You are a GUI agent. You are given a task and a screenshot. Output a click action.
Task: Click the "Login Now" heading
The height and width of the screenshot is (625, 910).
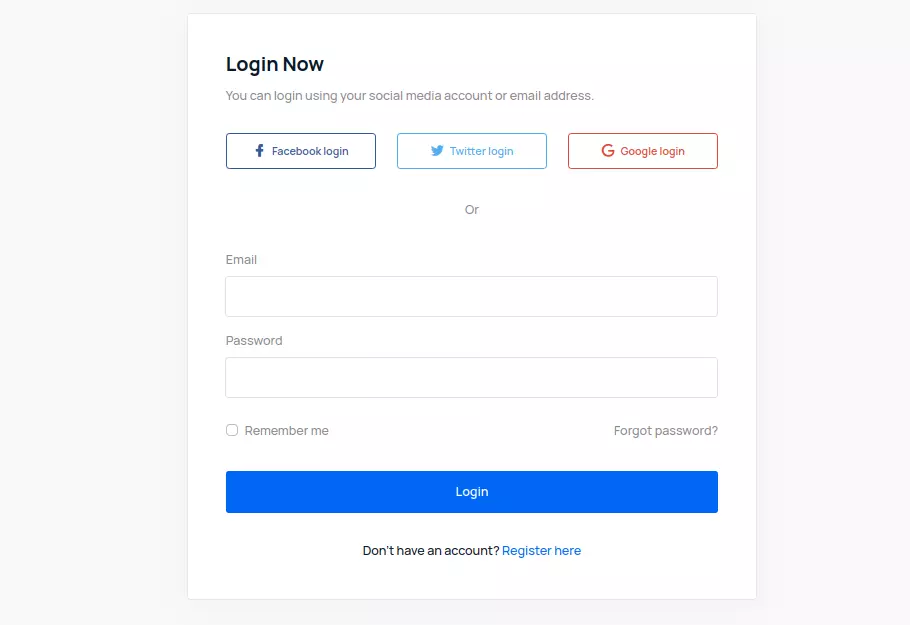[275, 65]
